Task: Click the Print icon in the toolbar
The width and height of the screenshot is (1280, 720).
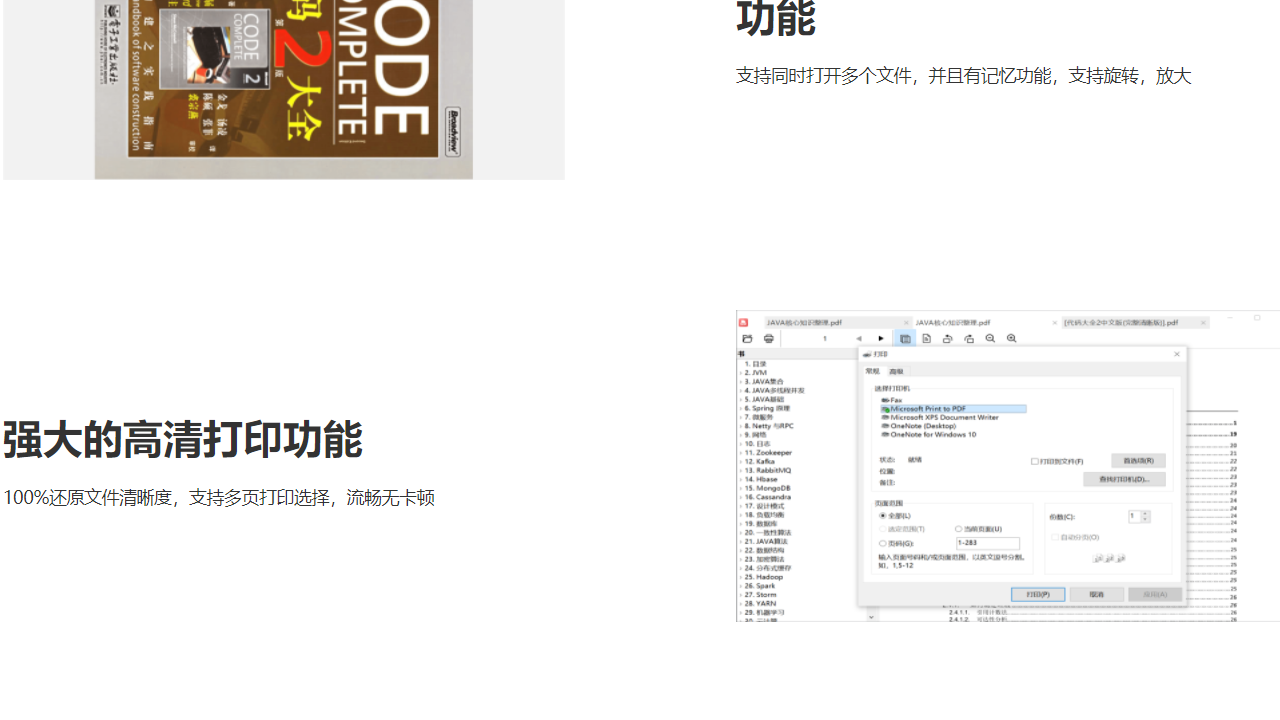Action: click(x=768, y=338)
